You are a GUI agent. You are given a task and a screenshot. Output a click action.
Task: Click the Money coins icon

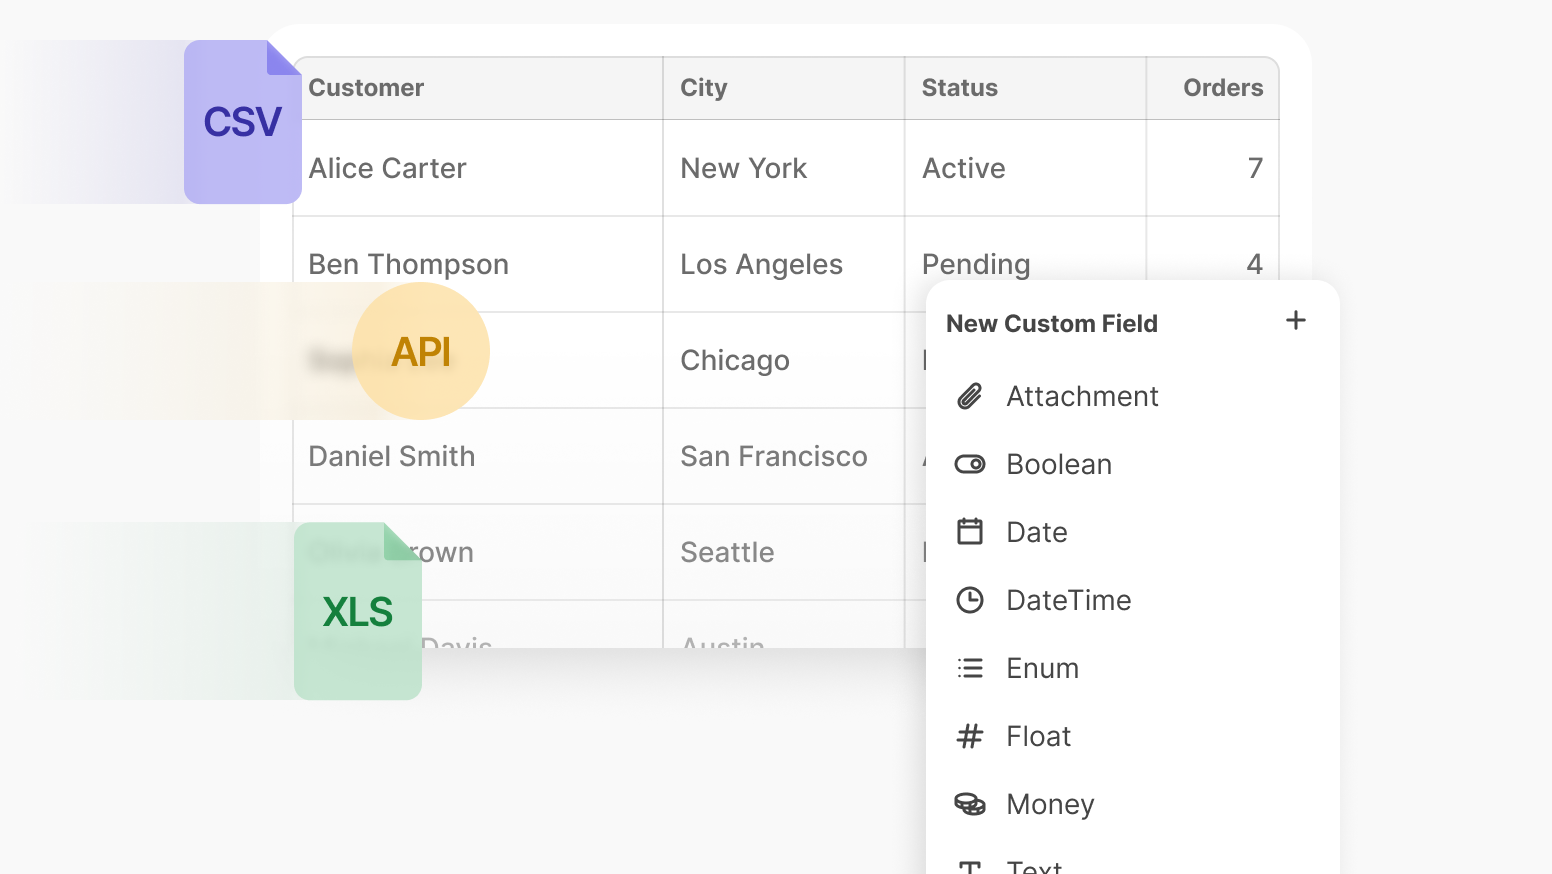tap(969, 804)
